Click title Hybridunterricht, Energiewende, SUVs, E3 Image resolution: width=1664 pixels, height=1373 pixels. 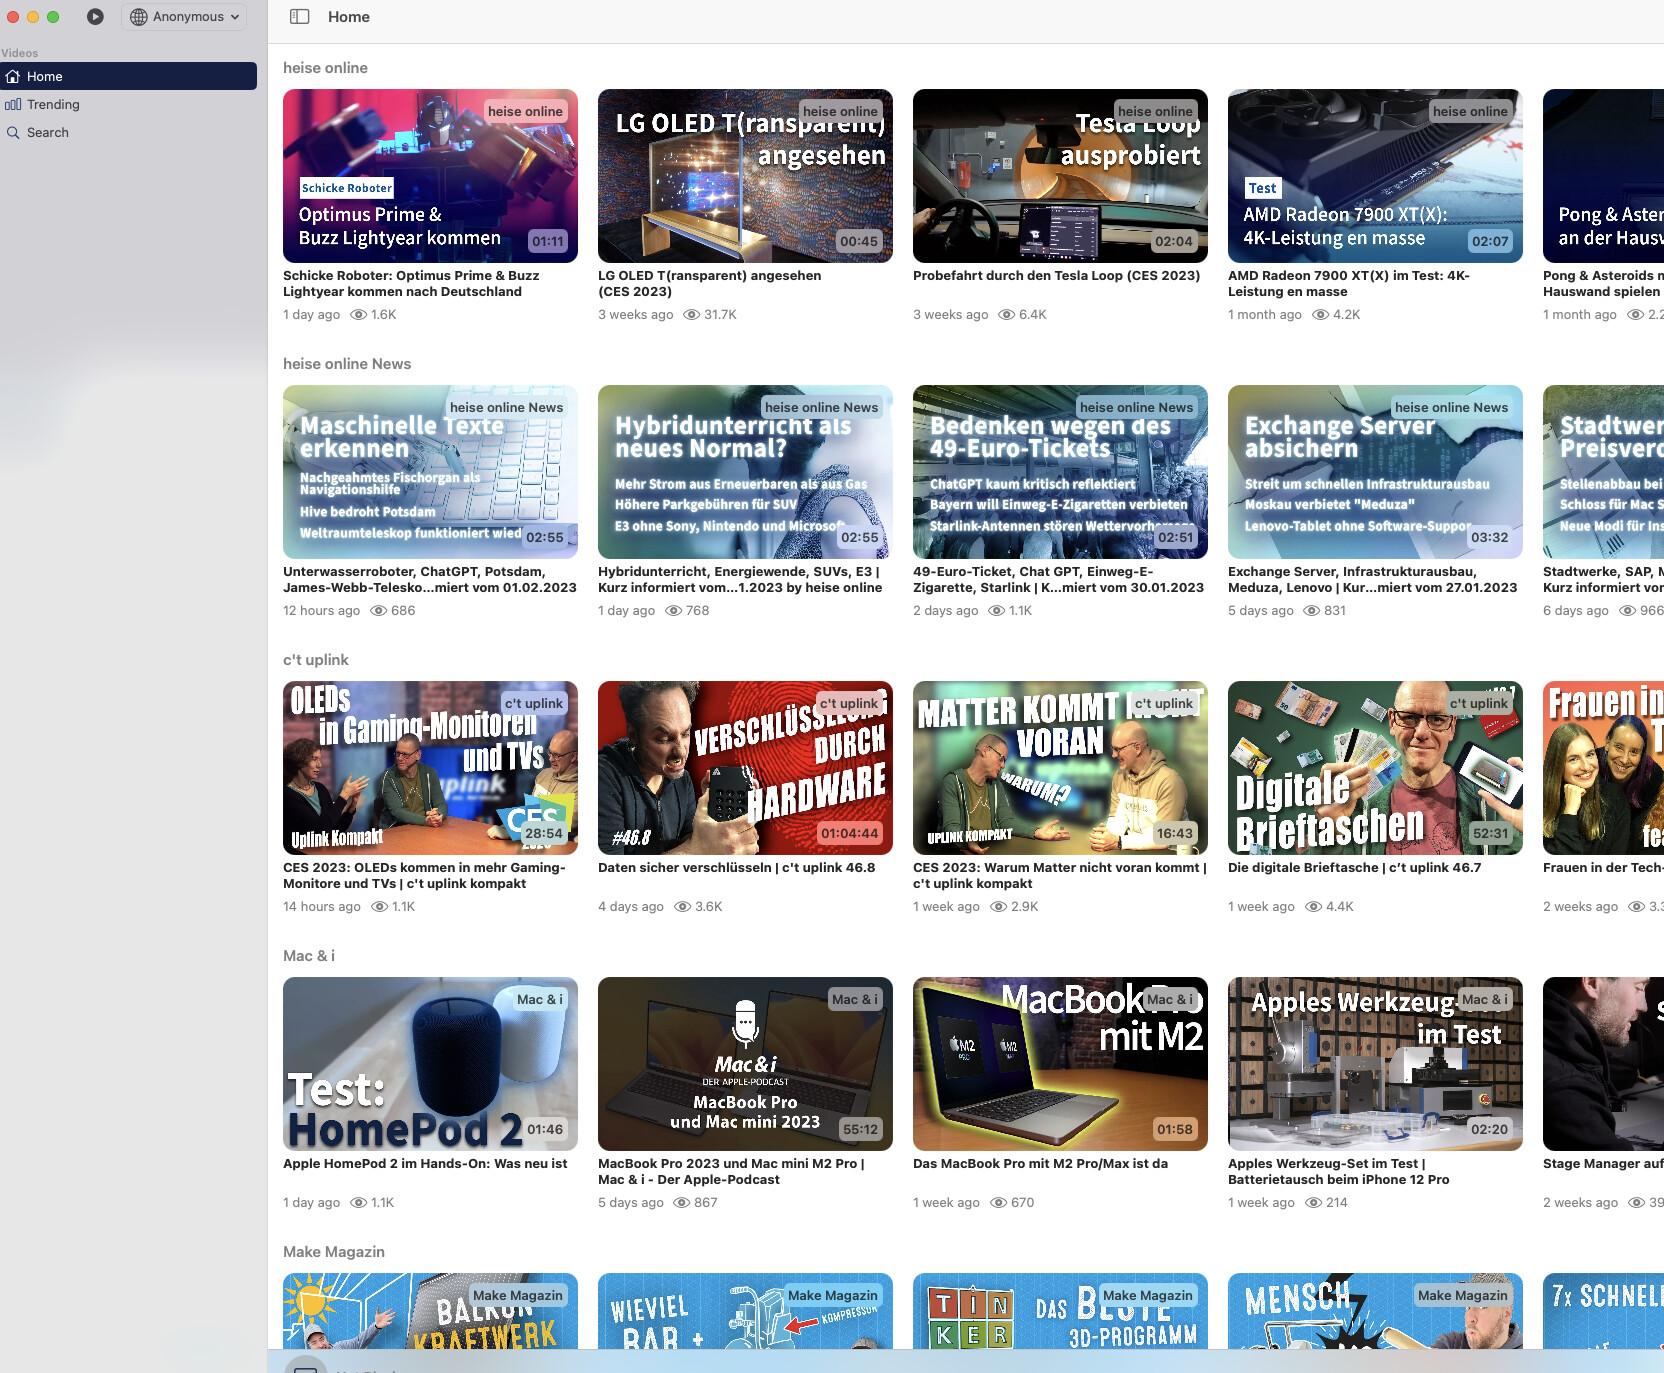[740, 580]
